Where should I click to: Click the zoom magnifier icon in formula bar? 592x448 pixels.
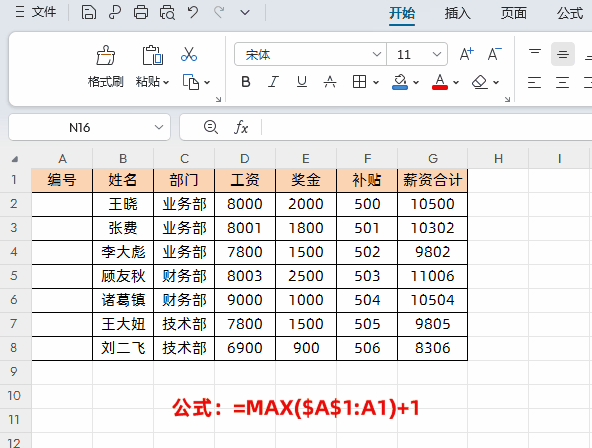pos(211,127)
